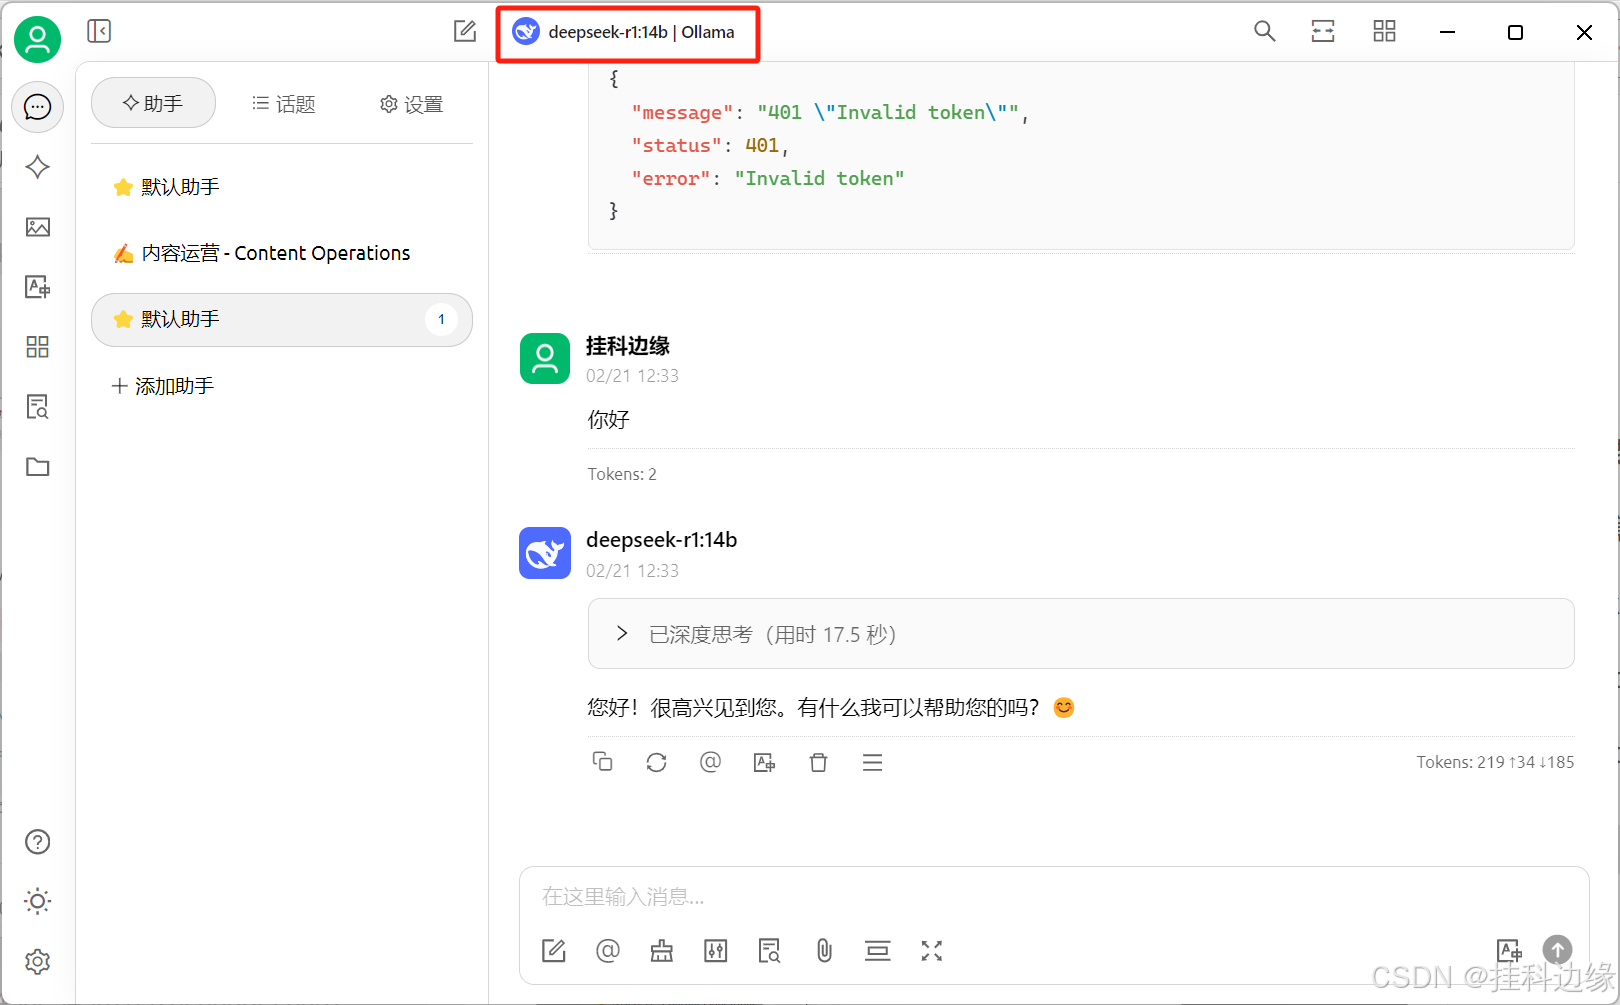Open knowledge base icon in input toolbar

770,951
